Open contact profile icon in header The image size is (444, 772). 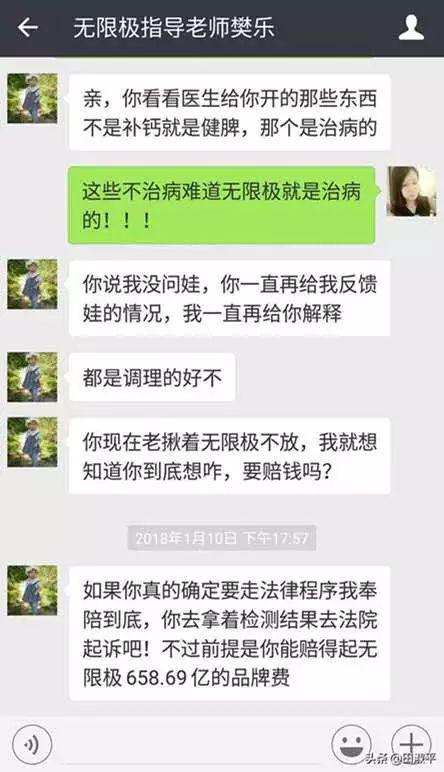pos(411,28)
